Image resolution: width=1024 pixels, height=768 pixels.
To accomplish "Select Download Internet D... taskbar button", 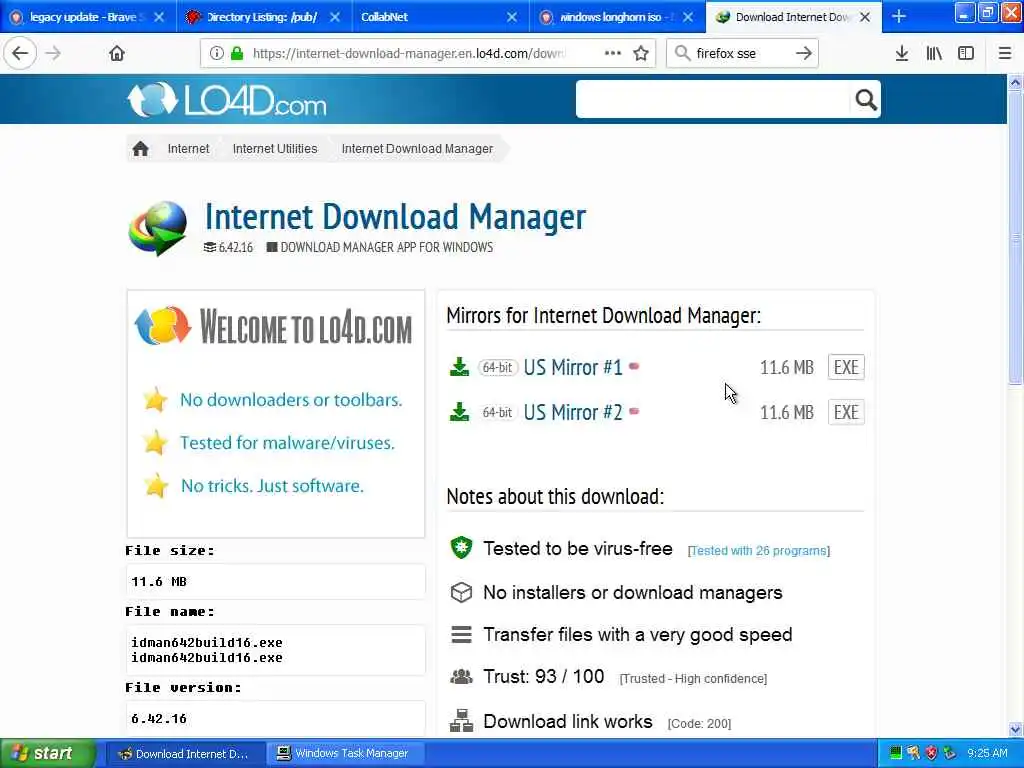I will pos(185,754).
